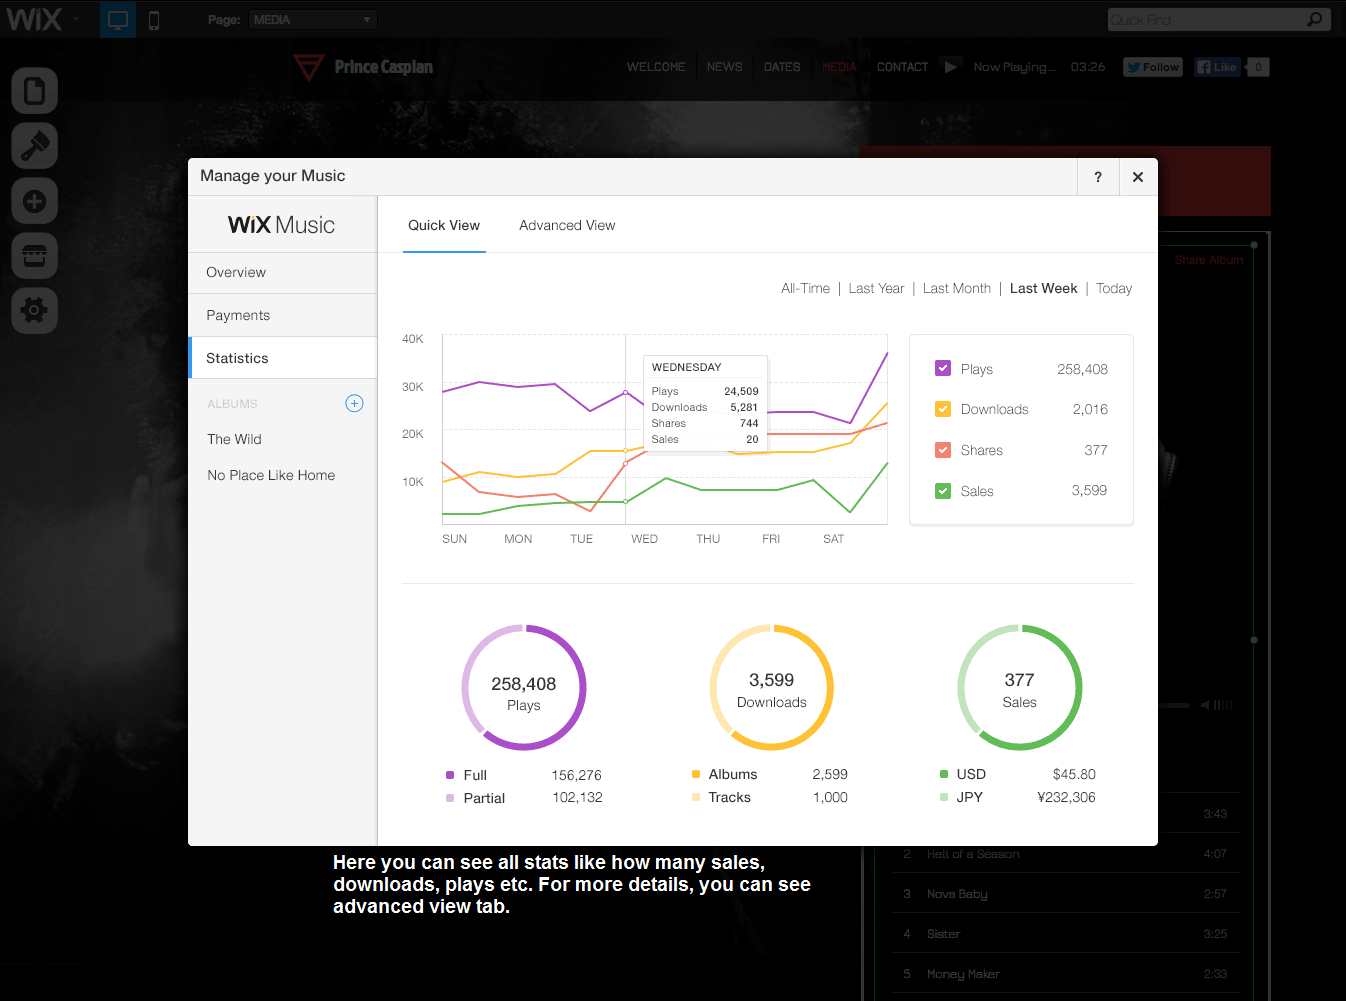Click the Quick Find search magnifier icon
This screenshot has width=1346, height=1001.
1314,19
